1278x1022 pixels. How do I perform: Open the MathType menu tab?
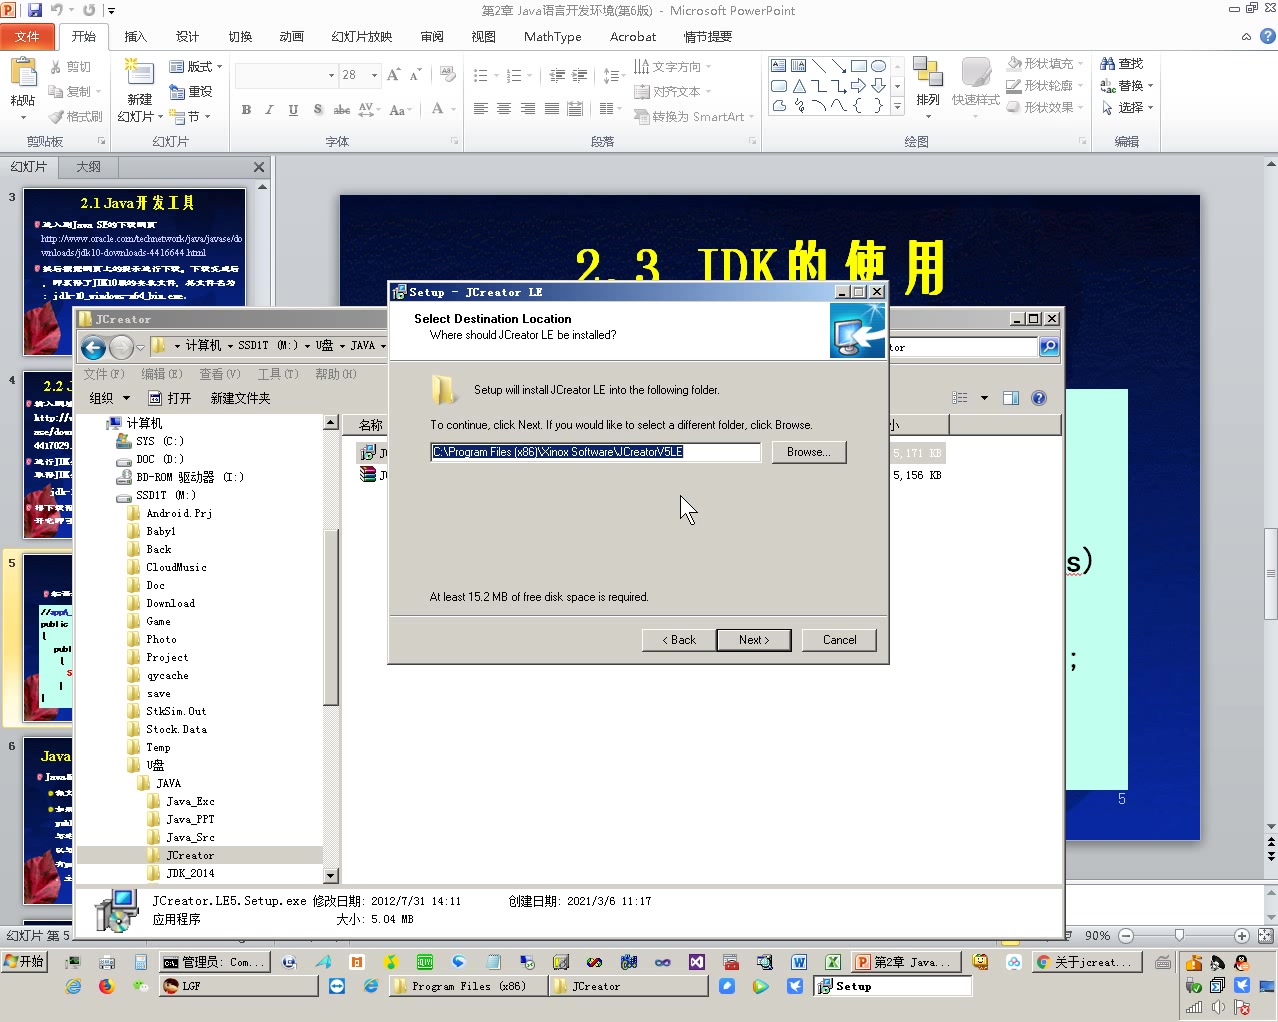tap(552, 36)
